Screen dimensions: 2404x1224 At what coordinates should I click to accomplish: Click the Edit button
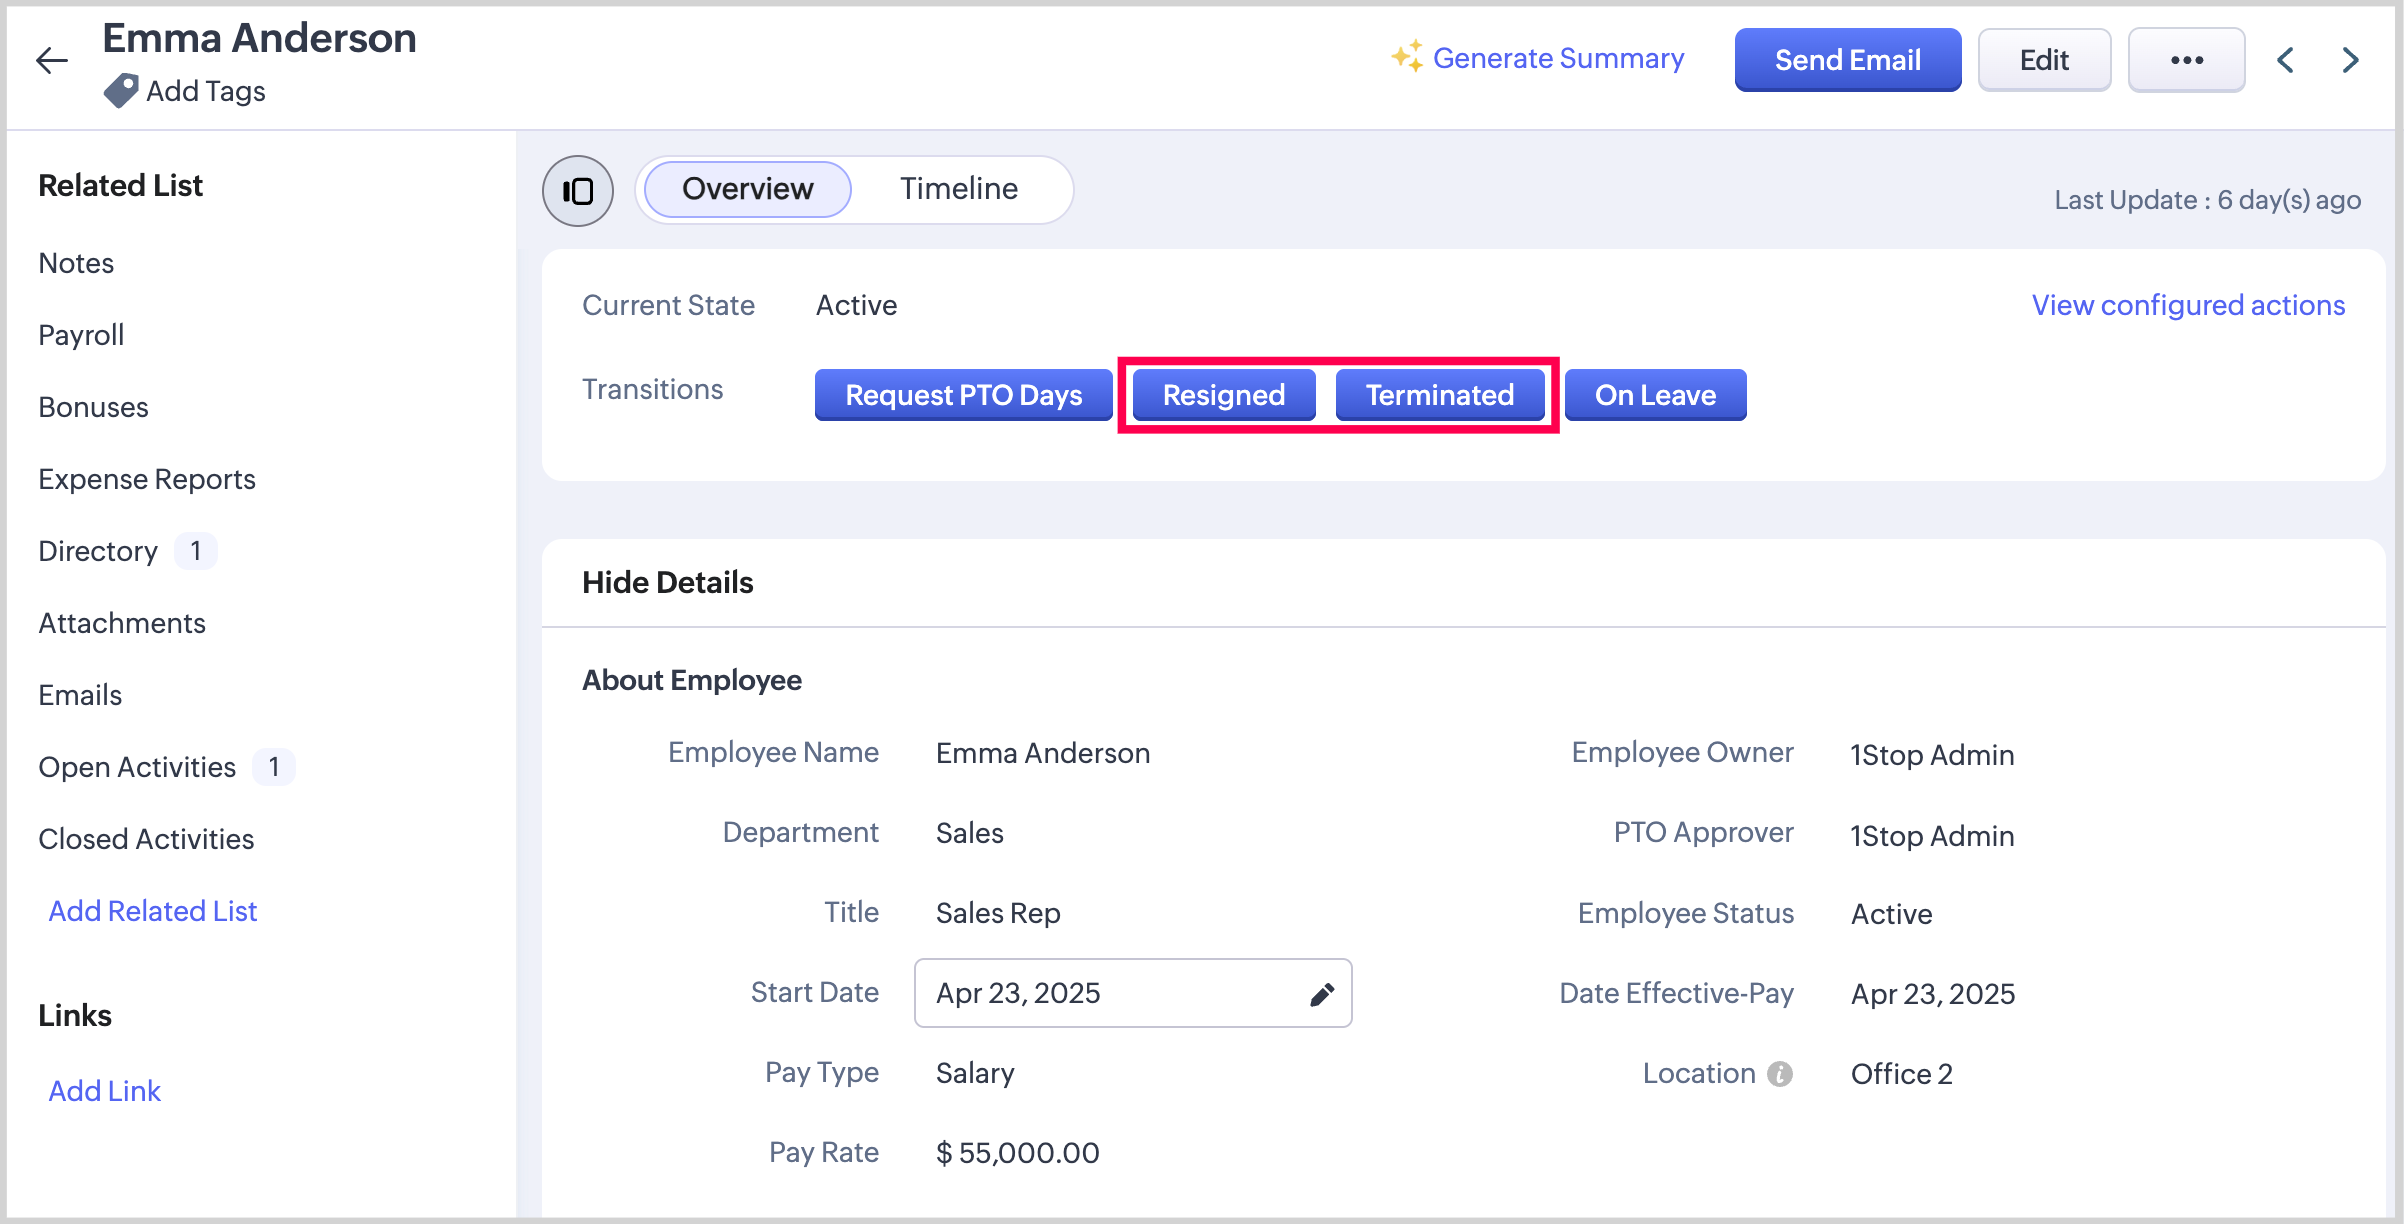coord(2044,60)
